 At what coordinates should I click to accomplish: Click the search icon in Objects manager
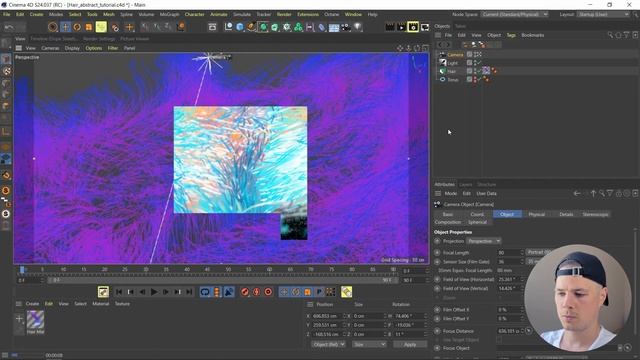point(610,35)
